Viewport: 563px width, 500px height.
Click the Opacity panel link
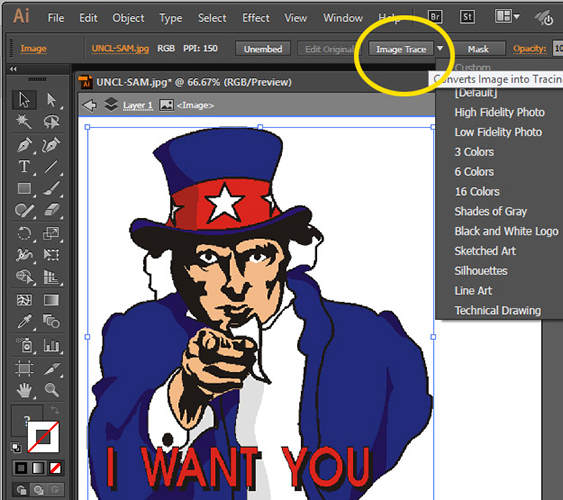click(x=530, y=49)
